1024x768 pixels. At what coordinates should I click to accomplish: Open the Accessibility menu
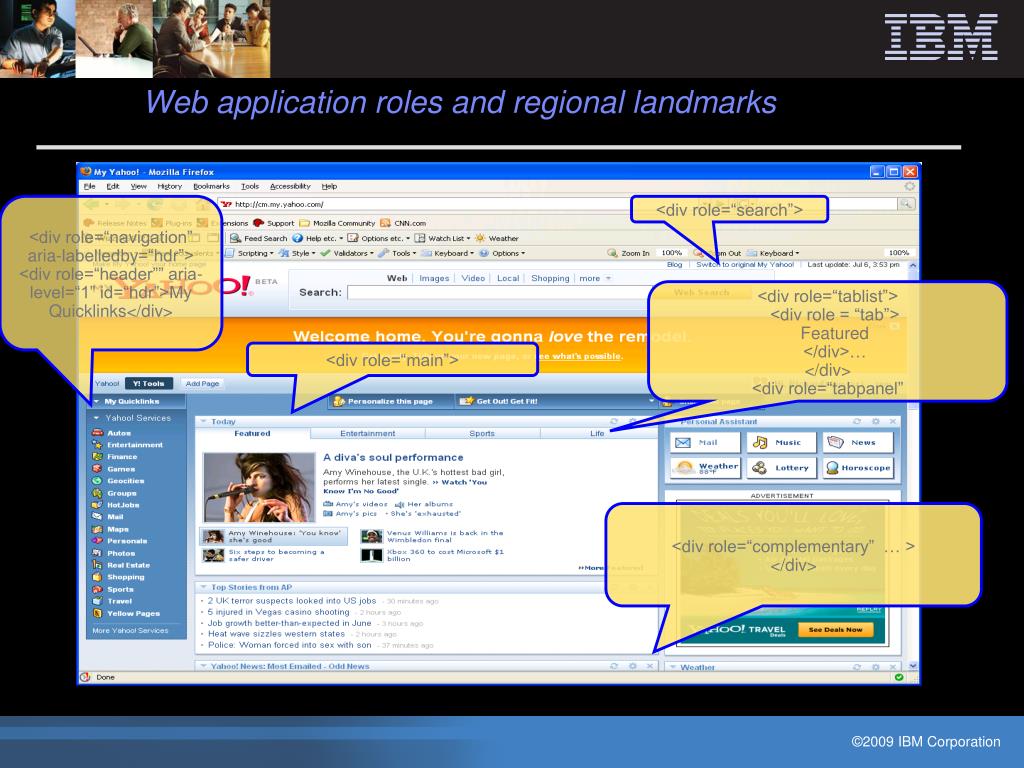290,186
